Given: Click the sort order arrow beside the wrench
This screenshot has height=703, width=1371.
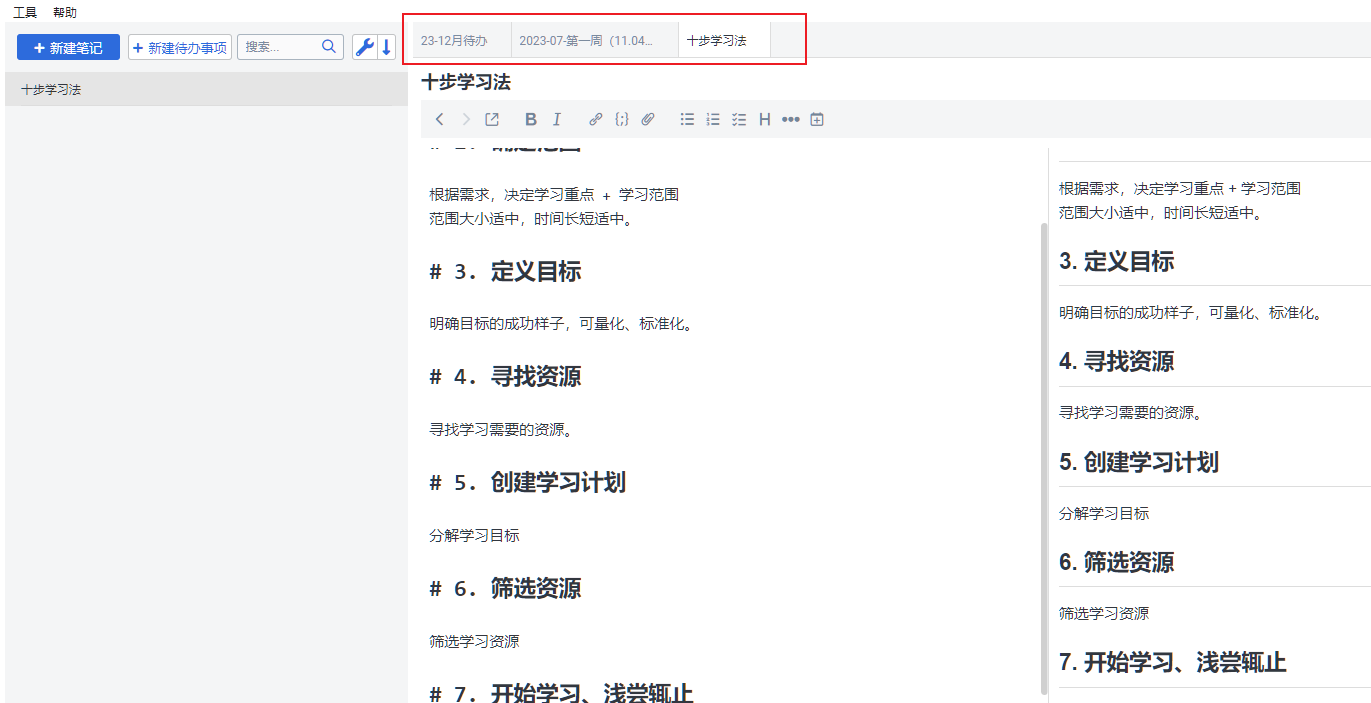Looking at the screenshot, I should (385, 47).
